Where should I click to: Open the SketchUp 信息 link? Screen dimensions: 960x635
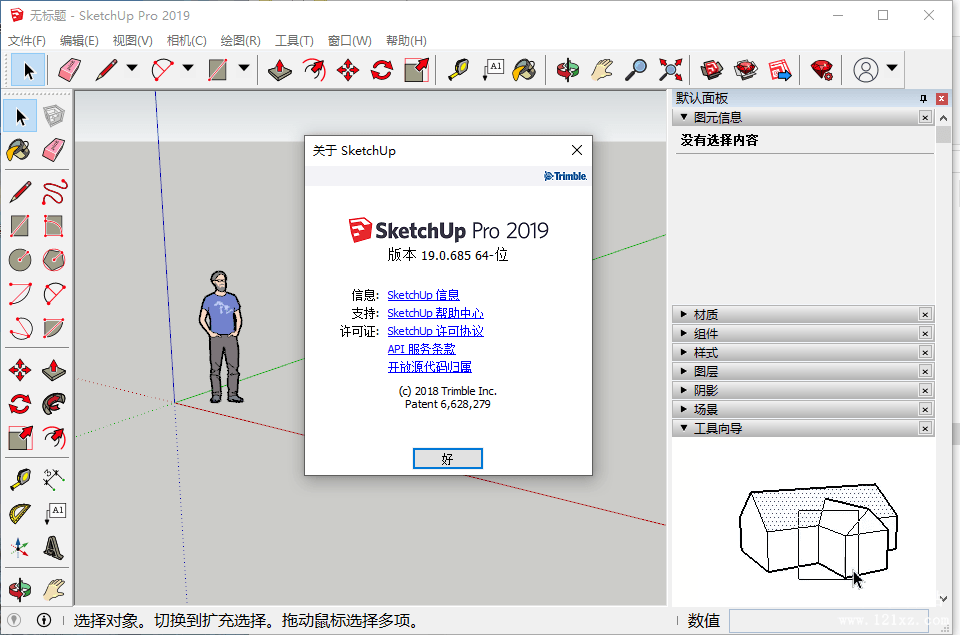tap(423, 295)
